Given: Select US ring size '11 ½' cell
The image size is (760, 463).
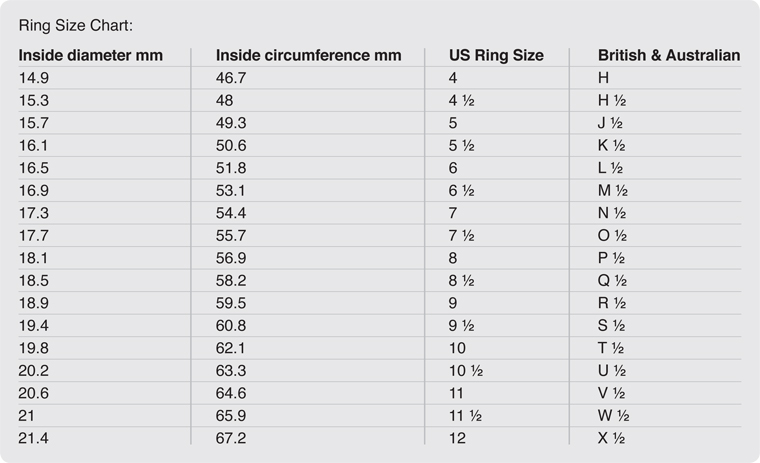Looking at the screenshot, I should [x=465, y=415].
